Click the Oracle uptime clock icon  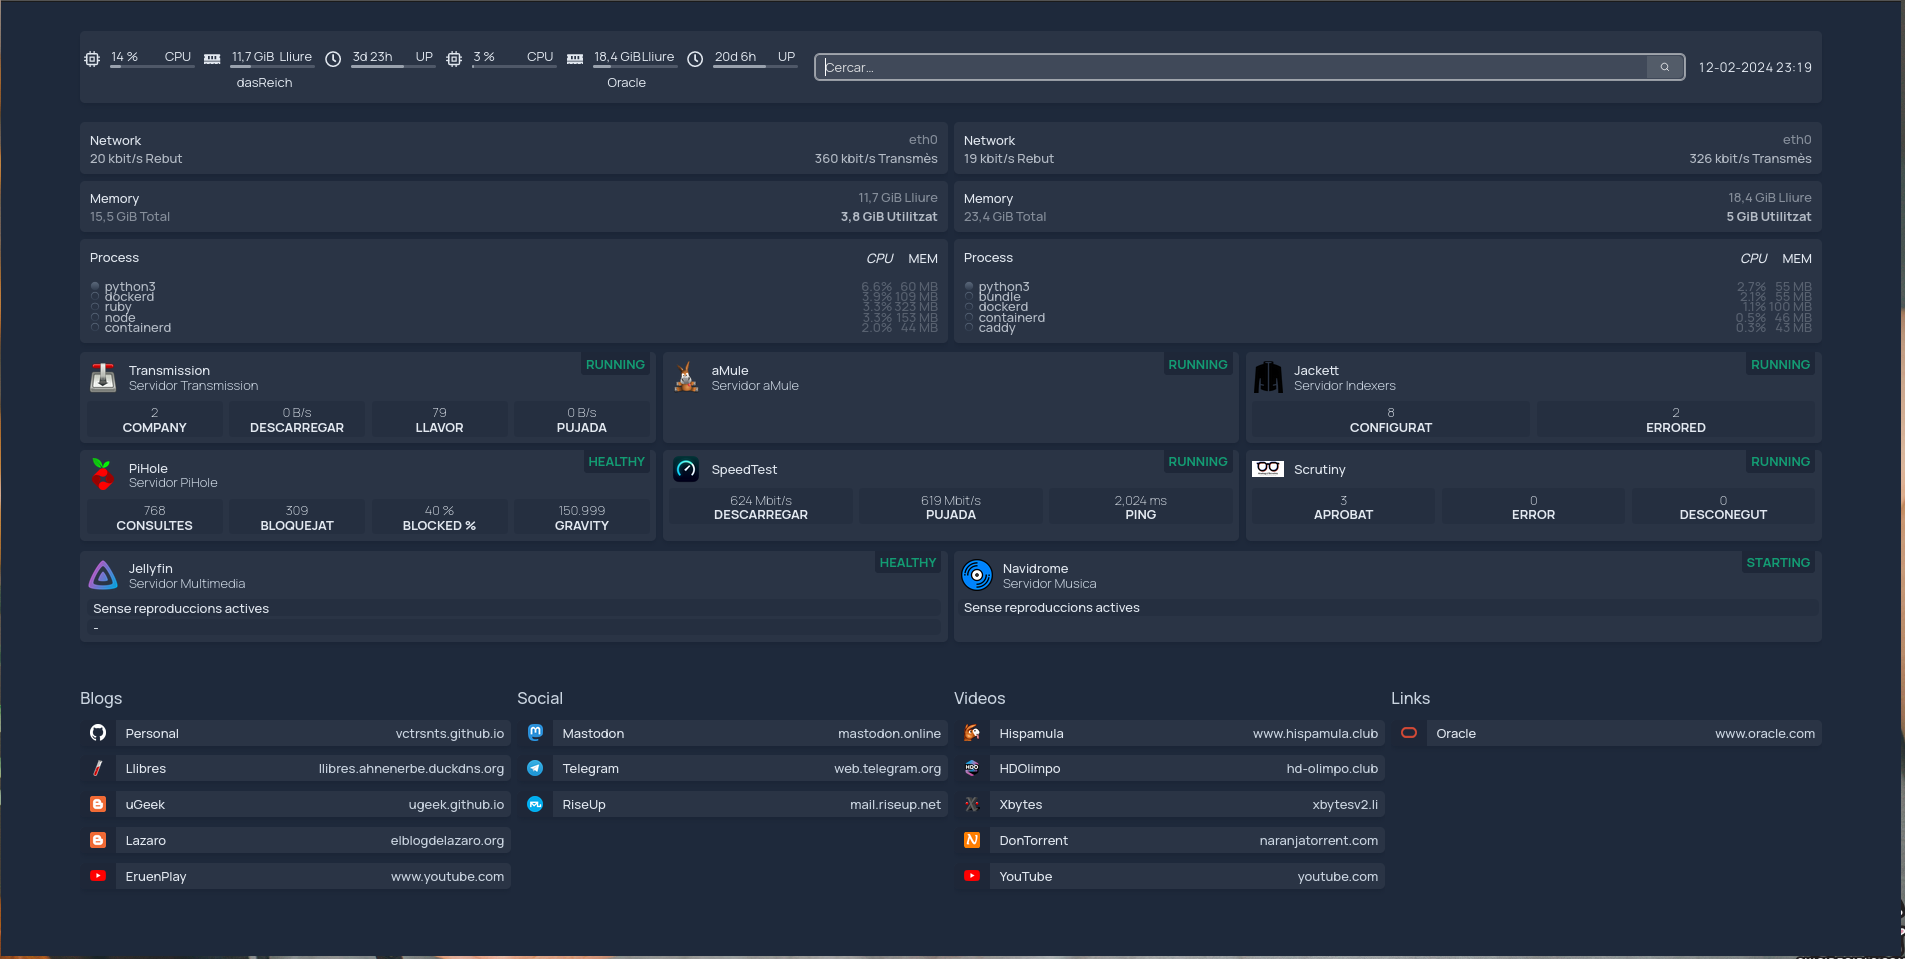coord(695,59)
